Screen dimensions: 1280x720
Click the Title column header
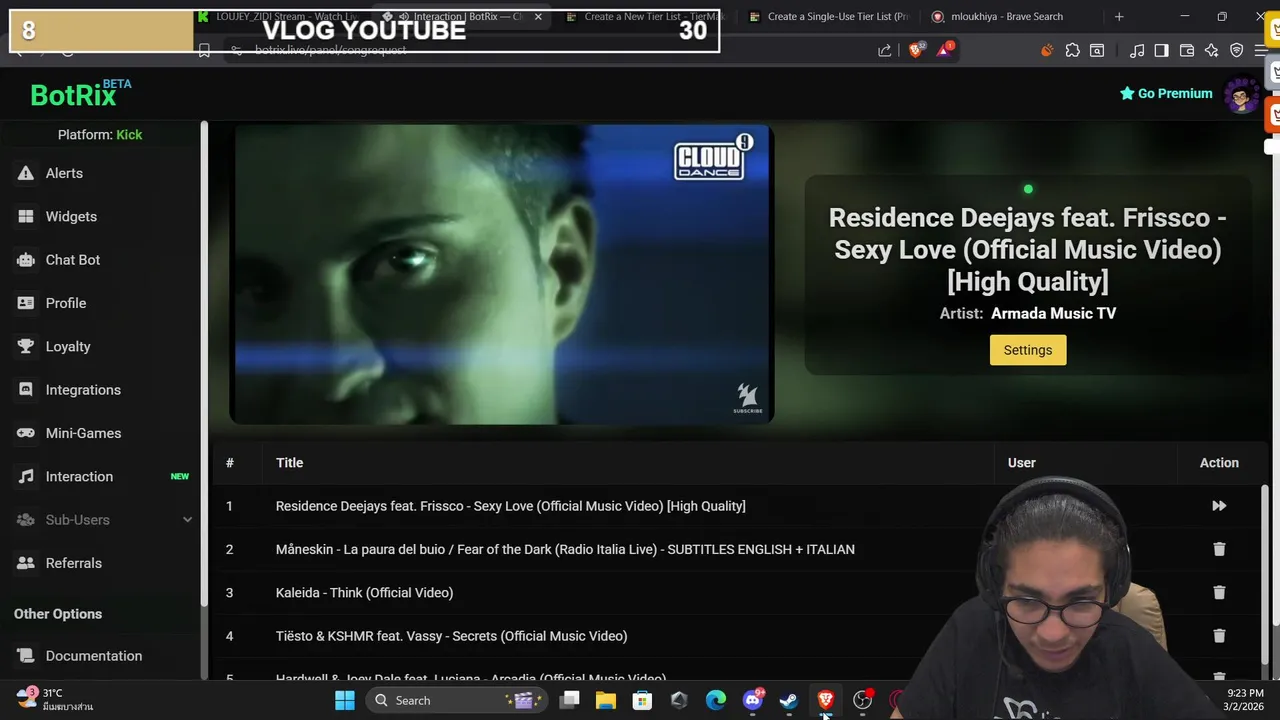point(289,463)
